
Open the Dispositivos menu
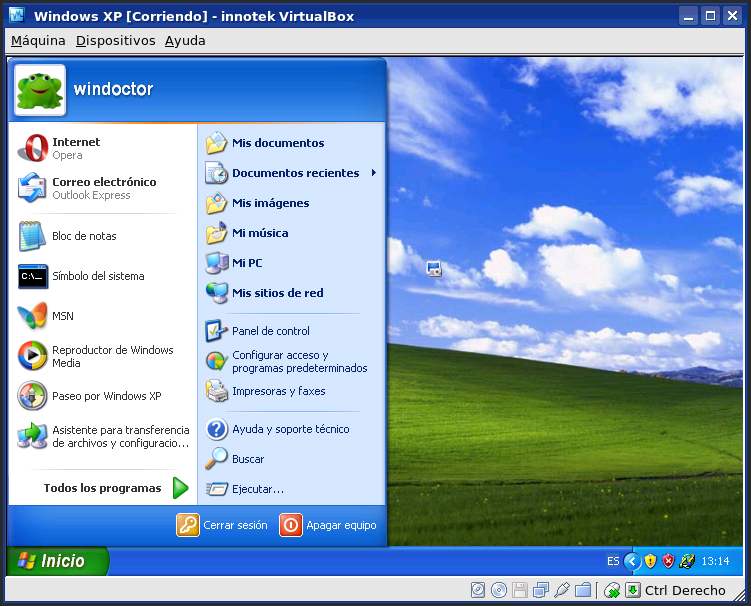[115, 41]
